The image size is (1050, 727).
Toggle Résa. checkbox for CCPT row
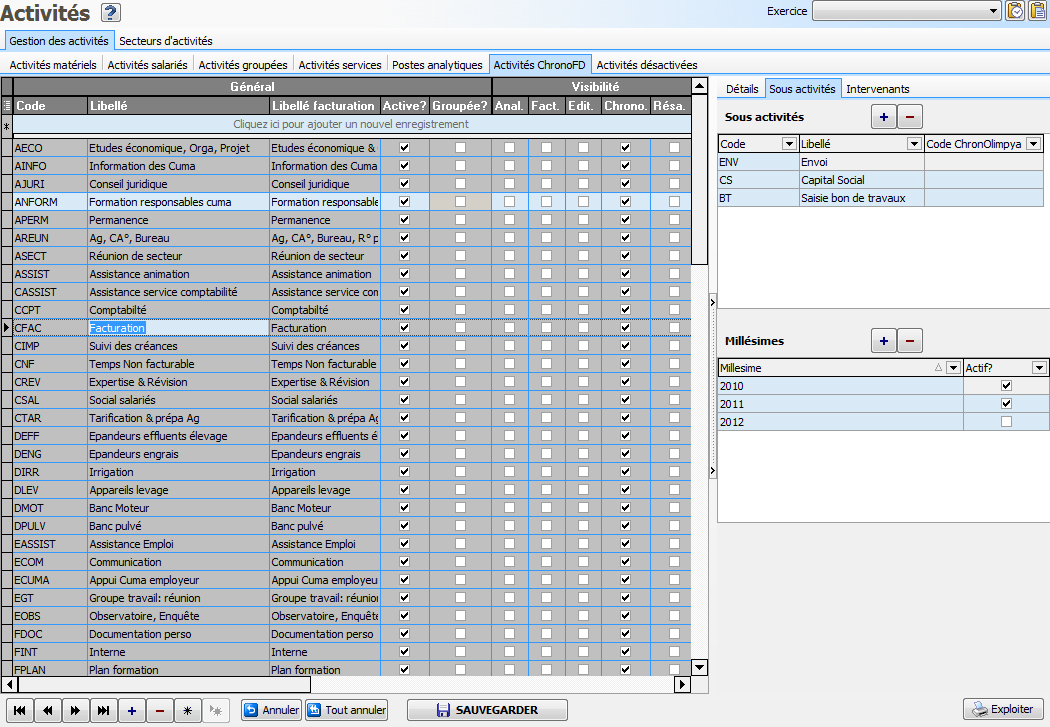click(x=674, y=310)
